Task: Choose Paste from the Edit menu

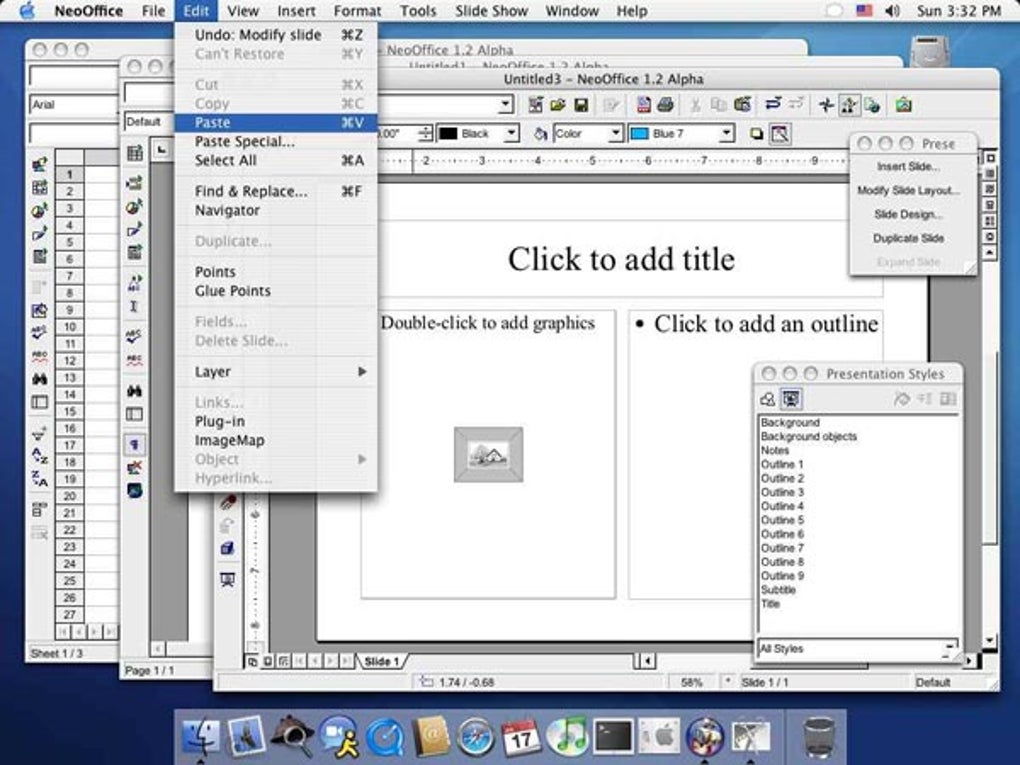Action: click(276, 122)
